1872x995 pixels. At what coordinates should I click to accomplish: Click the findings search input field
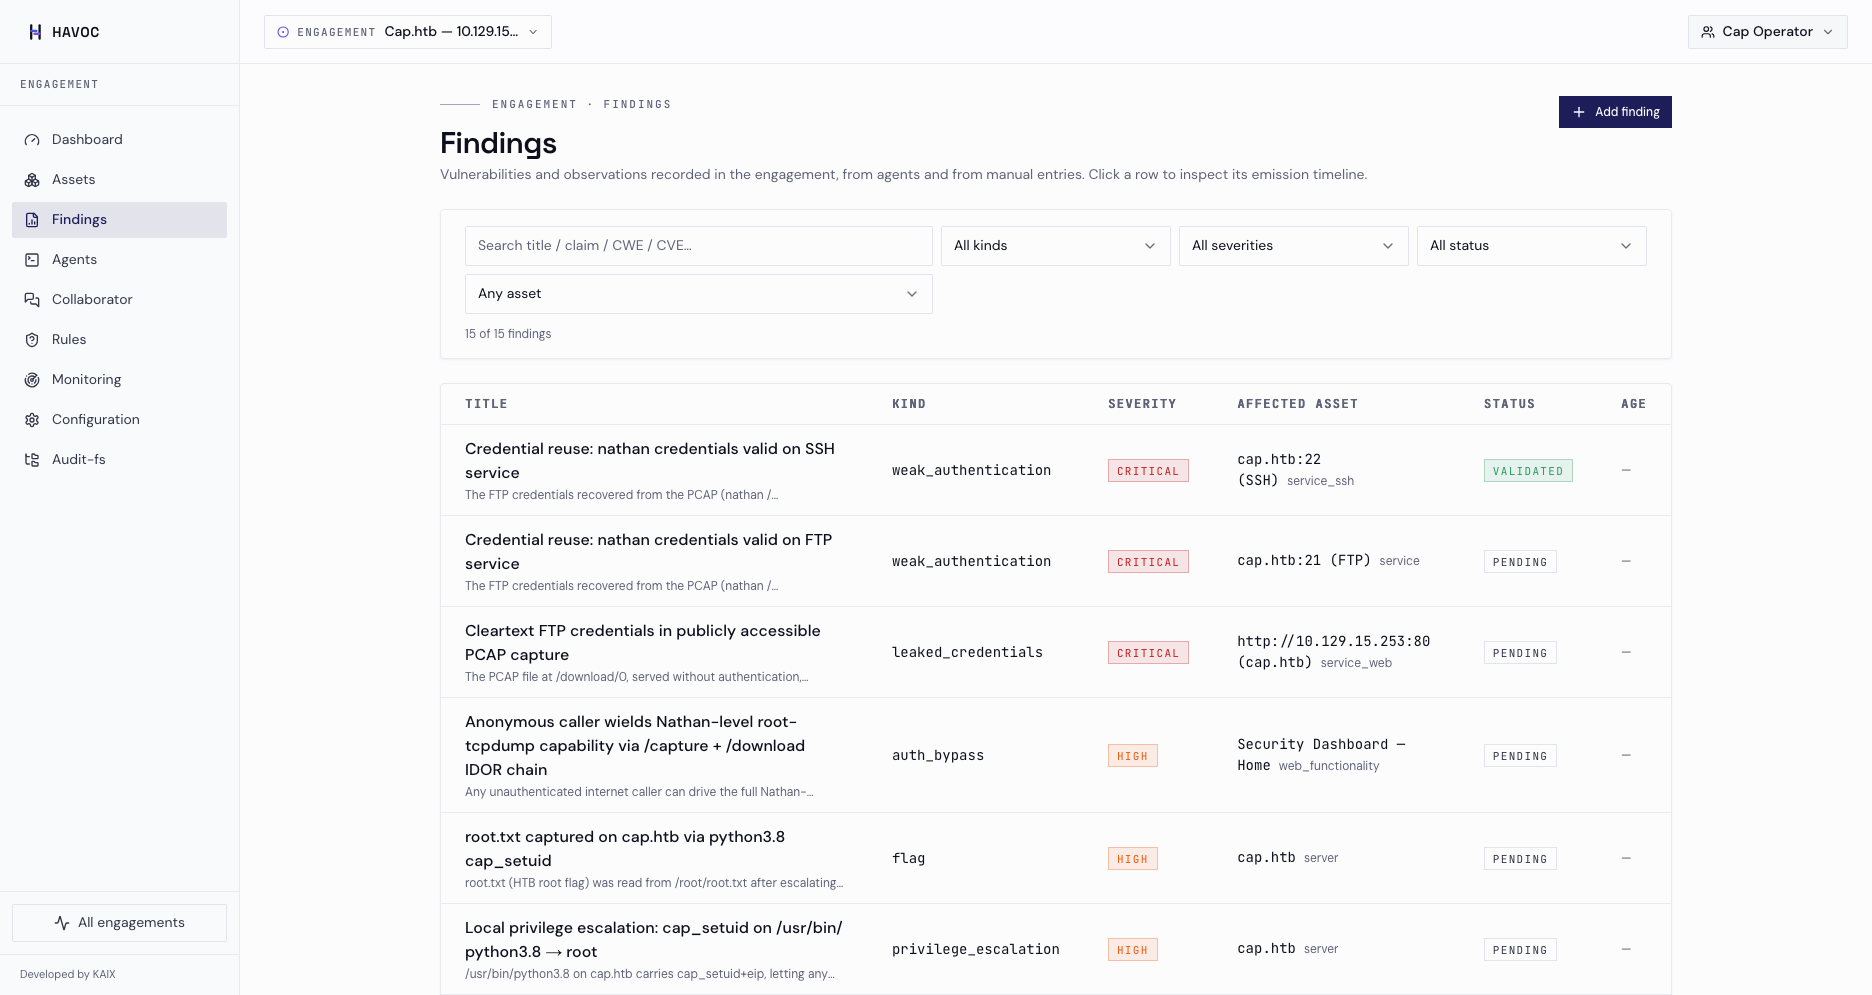tap(698, 246)
